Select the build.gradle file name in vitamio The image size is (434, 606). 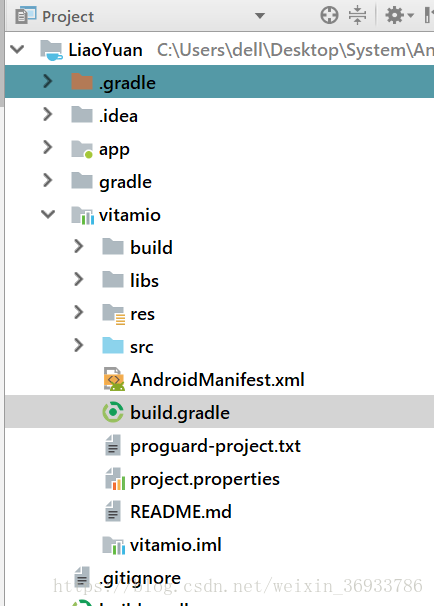click(x=180, y=413)
